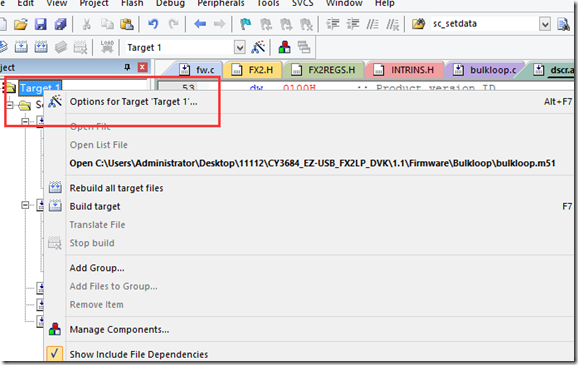Toggle Show Include File Dependencies checkmark
Screen dimensions: 578x365
point(55,354)
